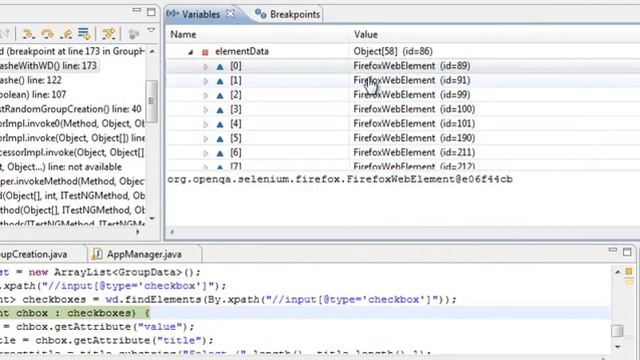Screen dimensions: 640x360
Task: Select the stack frame at line 122
Action: tap(31, 80)
